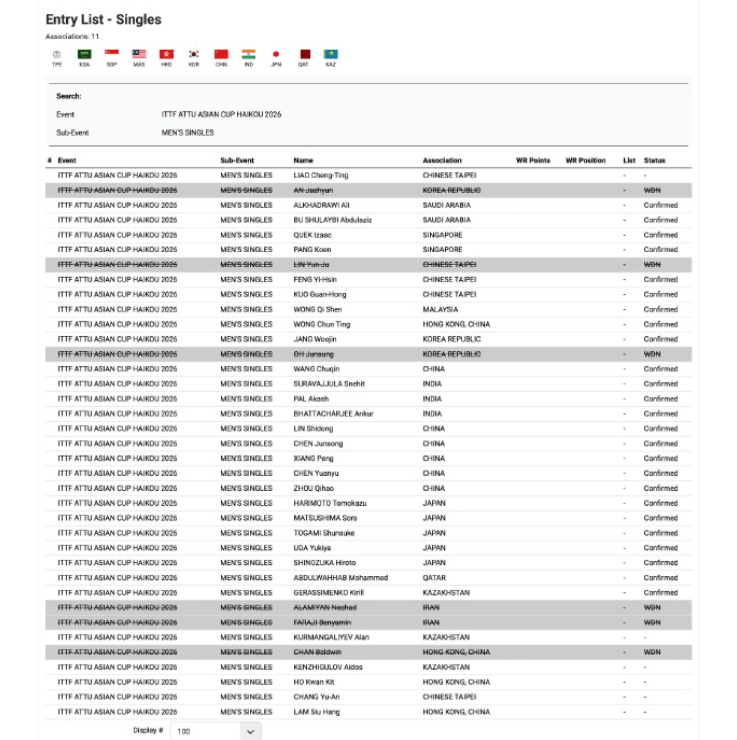The image size is (737, 740).
Task: Click the WR Position column header
Action: pyautogui.click(x=585, y=160)
